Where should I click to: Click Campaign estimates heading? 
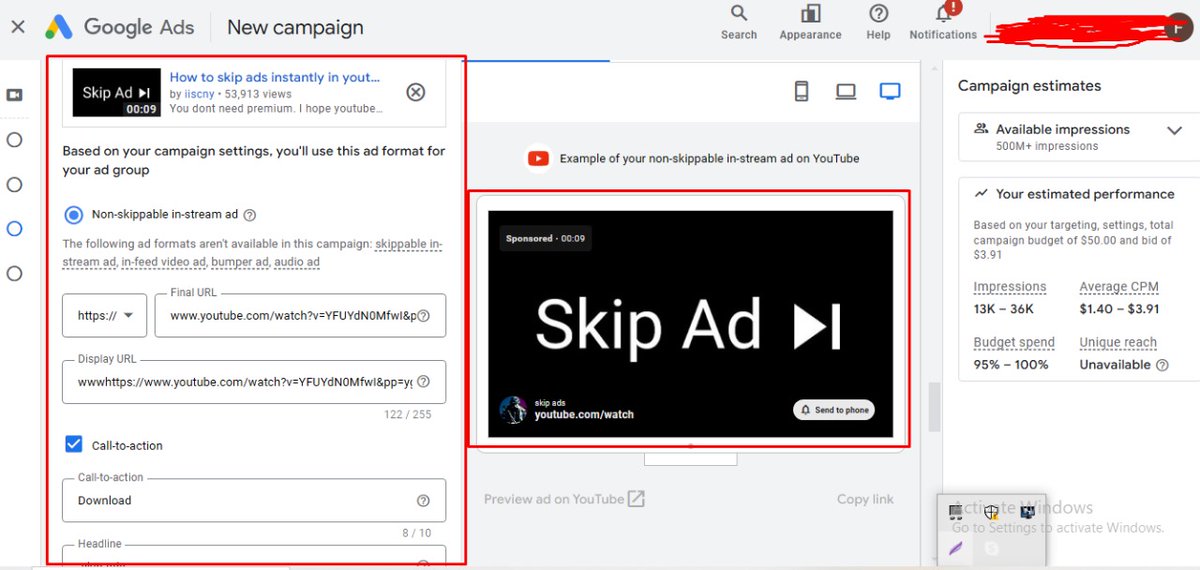click(1029, 86)
